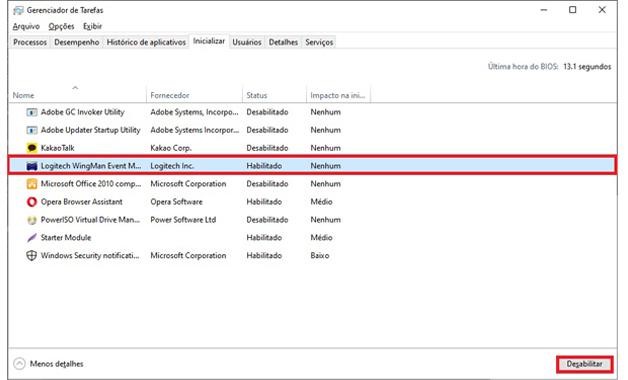628x380 pixels.
Task: Switch to the Usuários tab
Action: [x=247, y=42]
